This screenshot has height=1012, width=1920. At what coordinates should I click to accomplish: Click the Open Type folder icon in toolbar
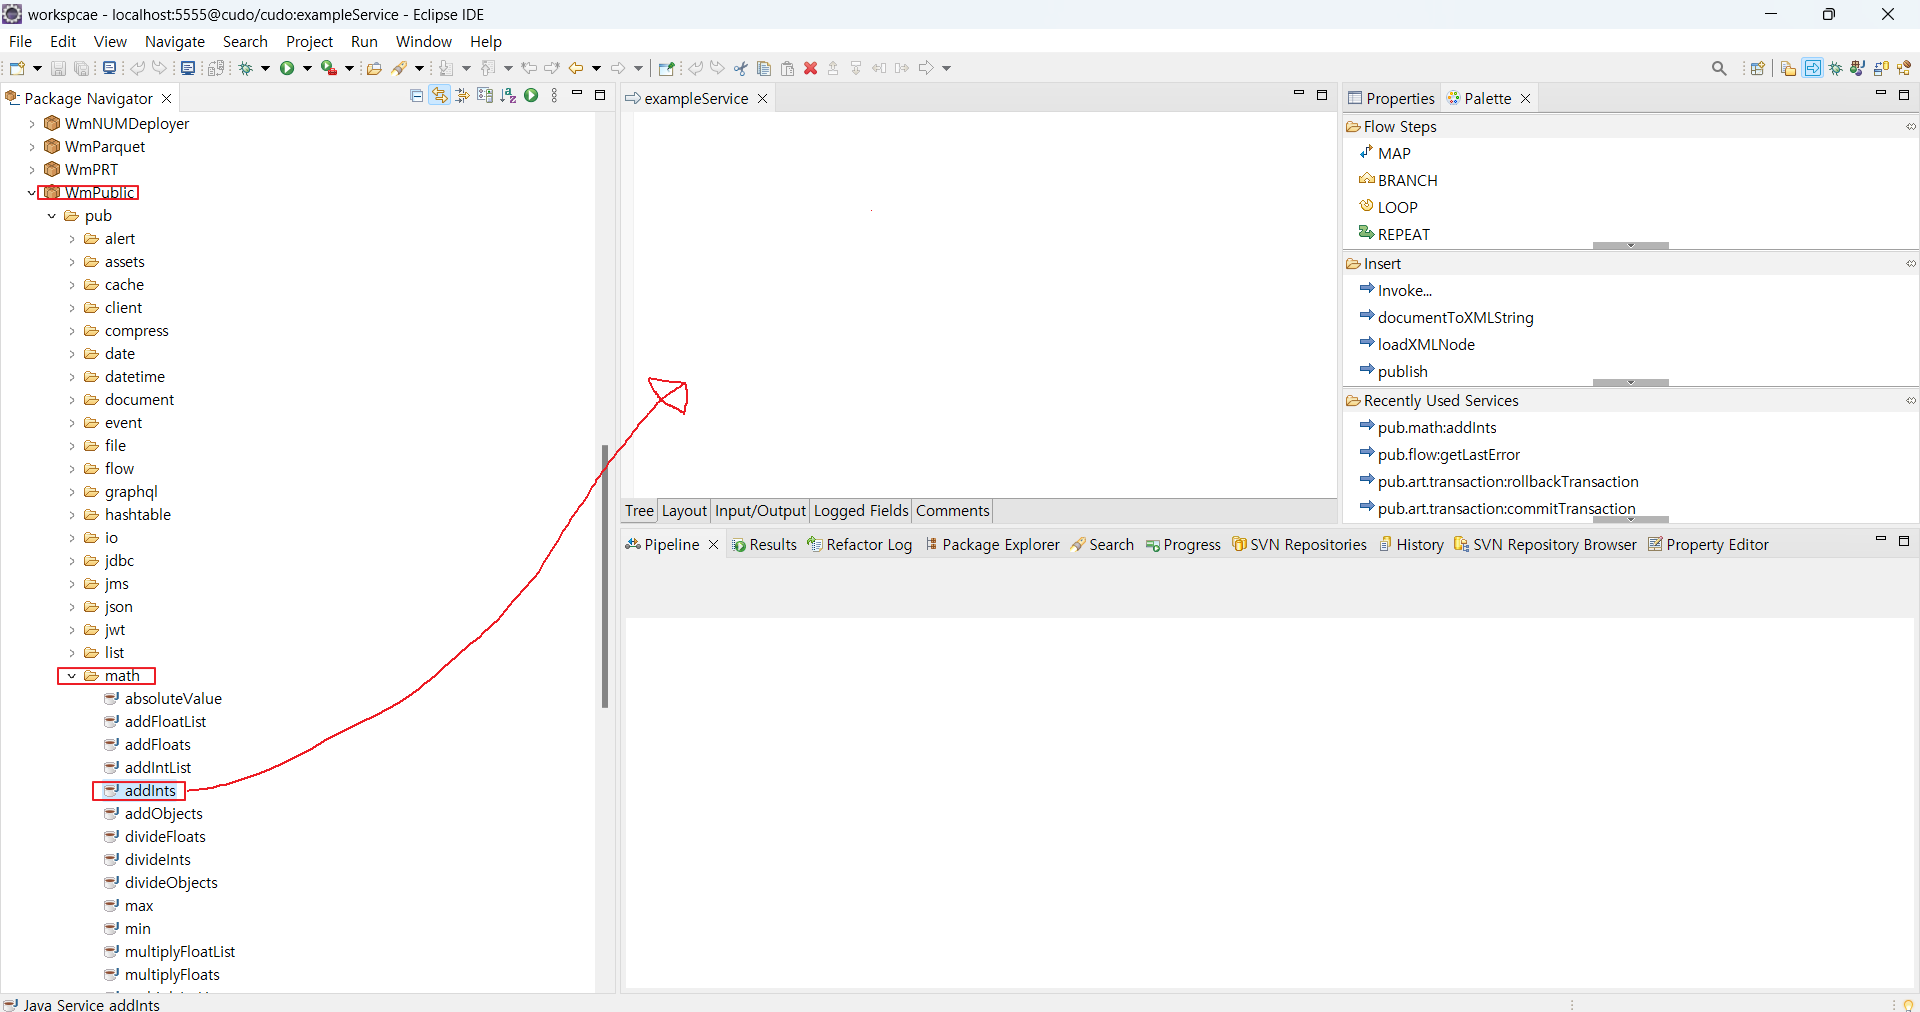374,68
